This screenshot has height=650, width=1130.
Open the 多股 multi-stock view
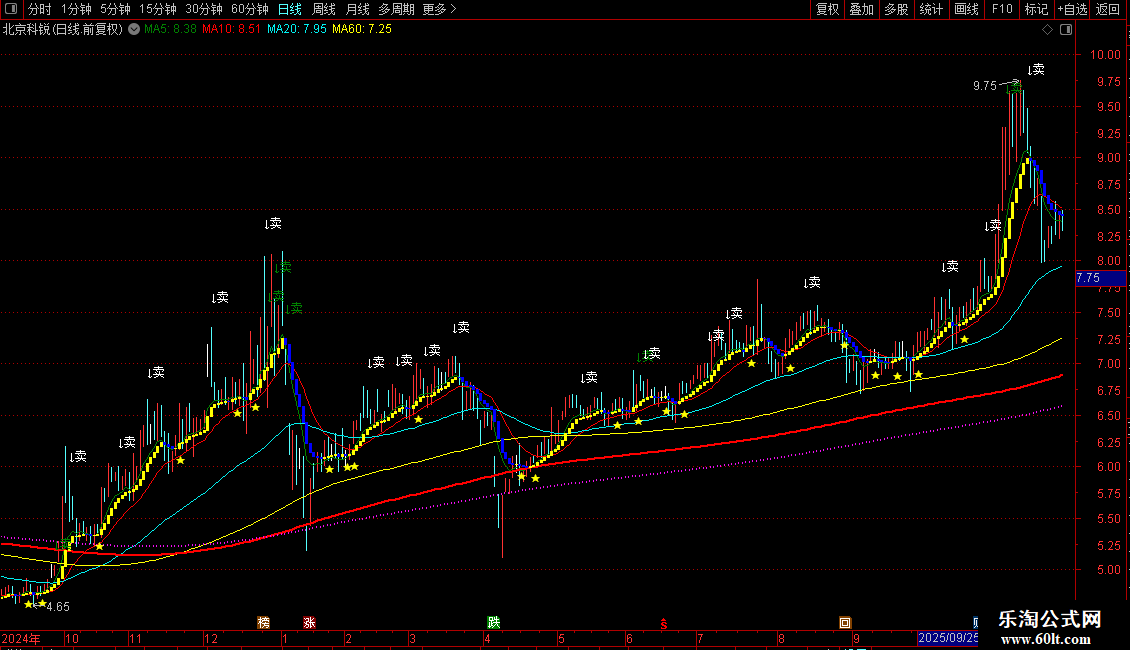point(897,9)
